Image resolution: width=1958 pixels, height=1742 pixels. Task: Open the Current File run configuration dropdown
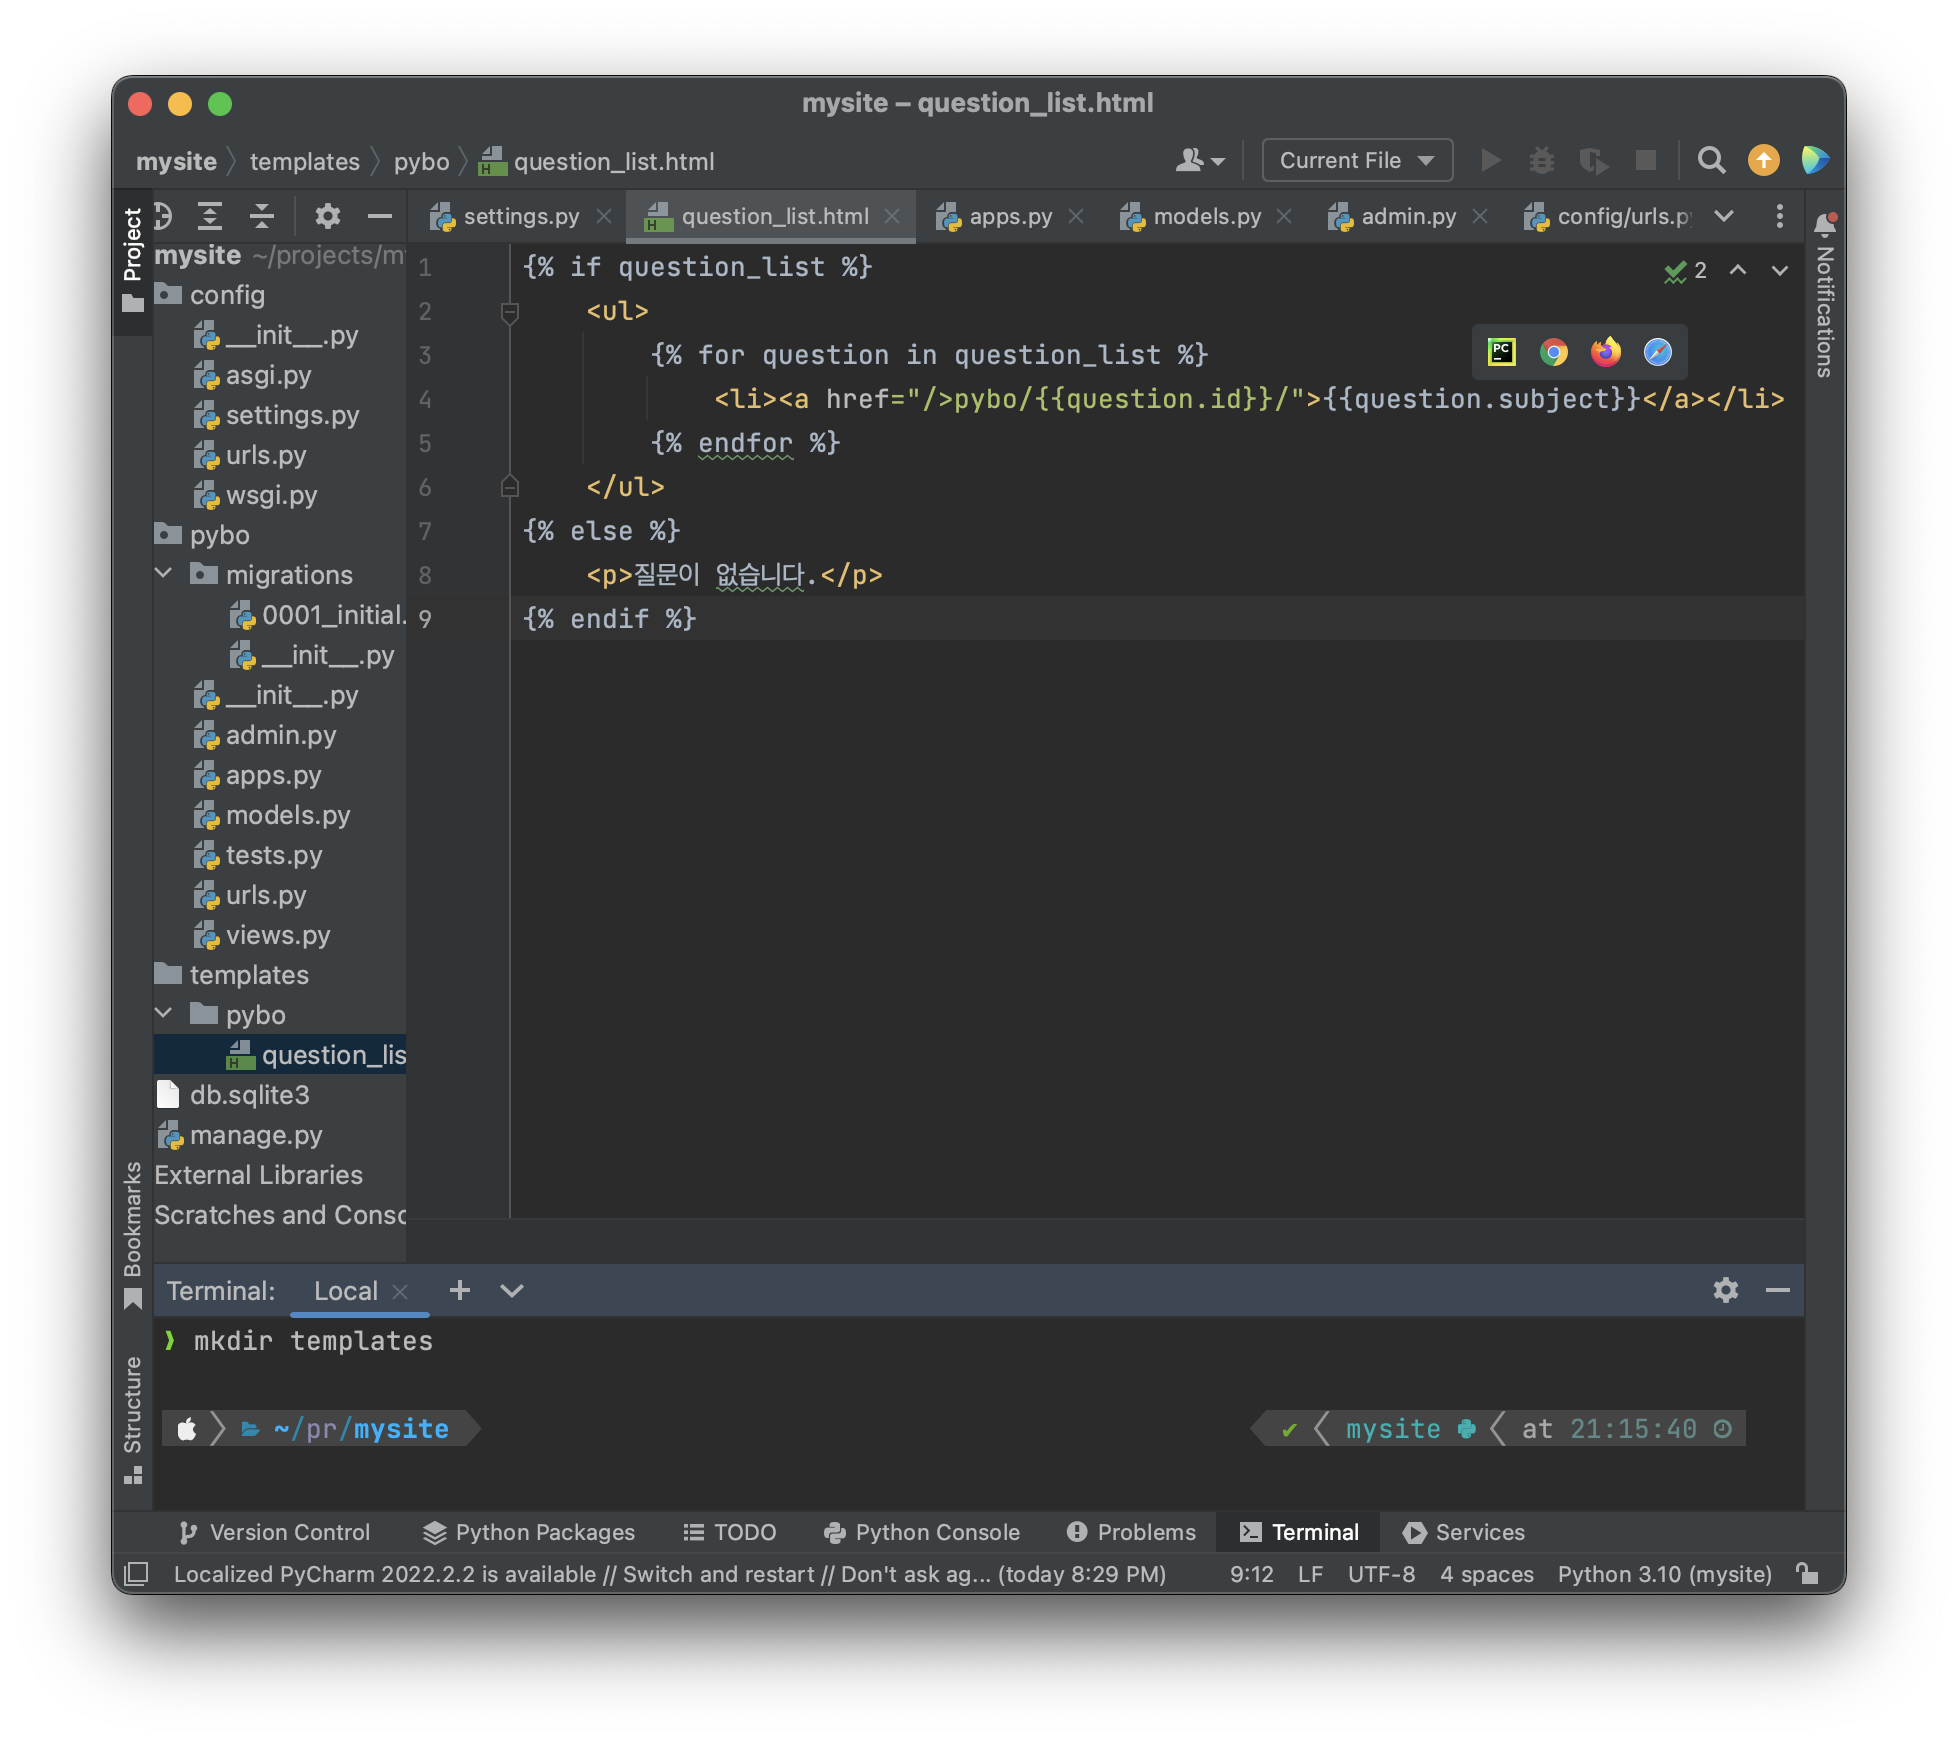point(1356,160)
